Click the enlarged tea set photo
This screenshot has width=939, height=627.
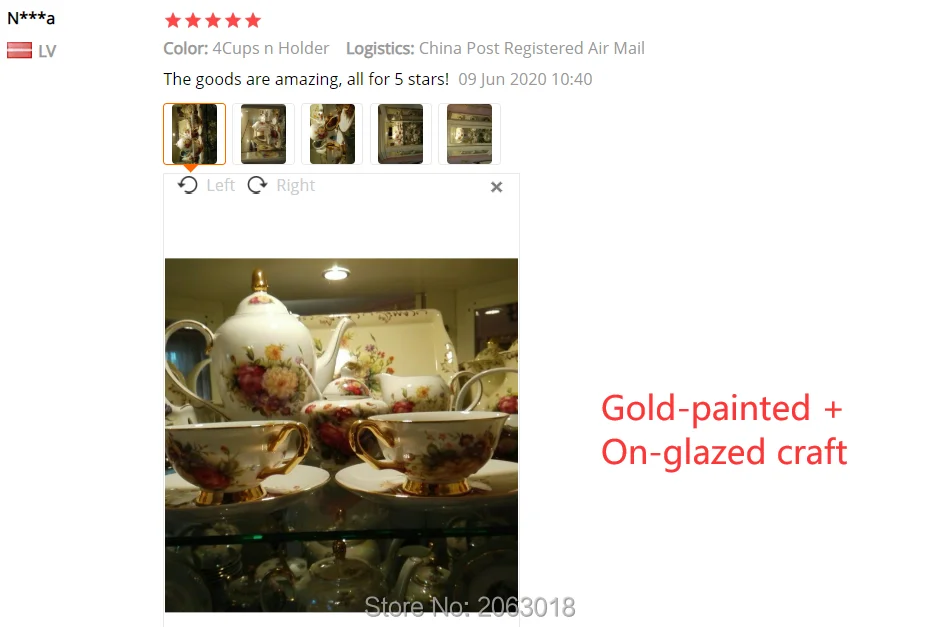(x=341, y=435)
